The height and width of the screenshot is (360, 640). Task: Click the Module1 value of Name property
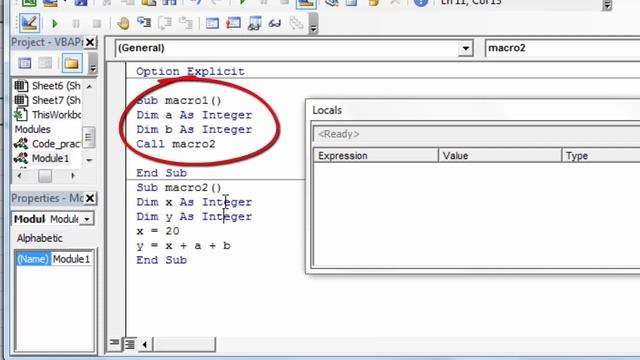pyautogui.click(x=72, y=259)
